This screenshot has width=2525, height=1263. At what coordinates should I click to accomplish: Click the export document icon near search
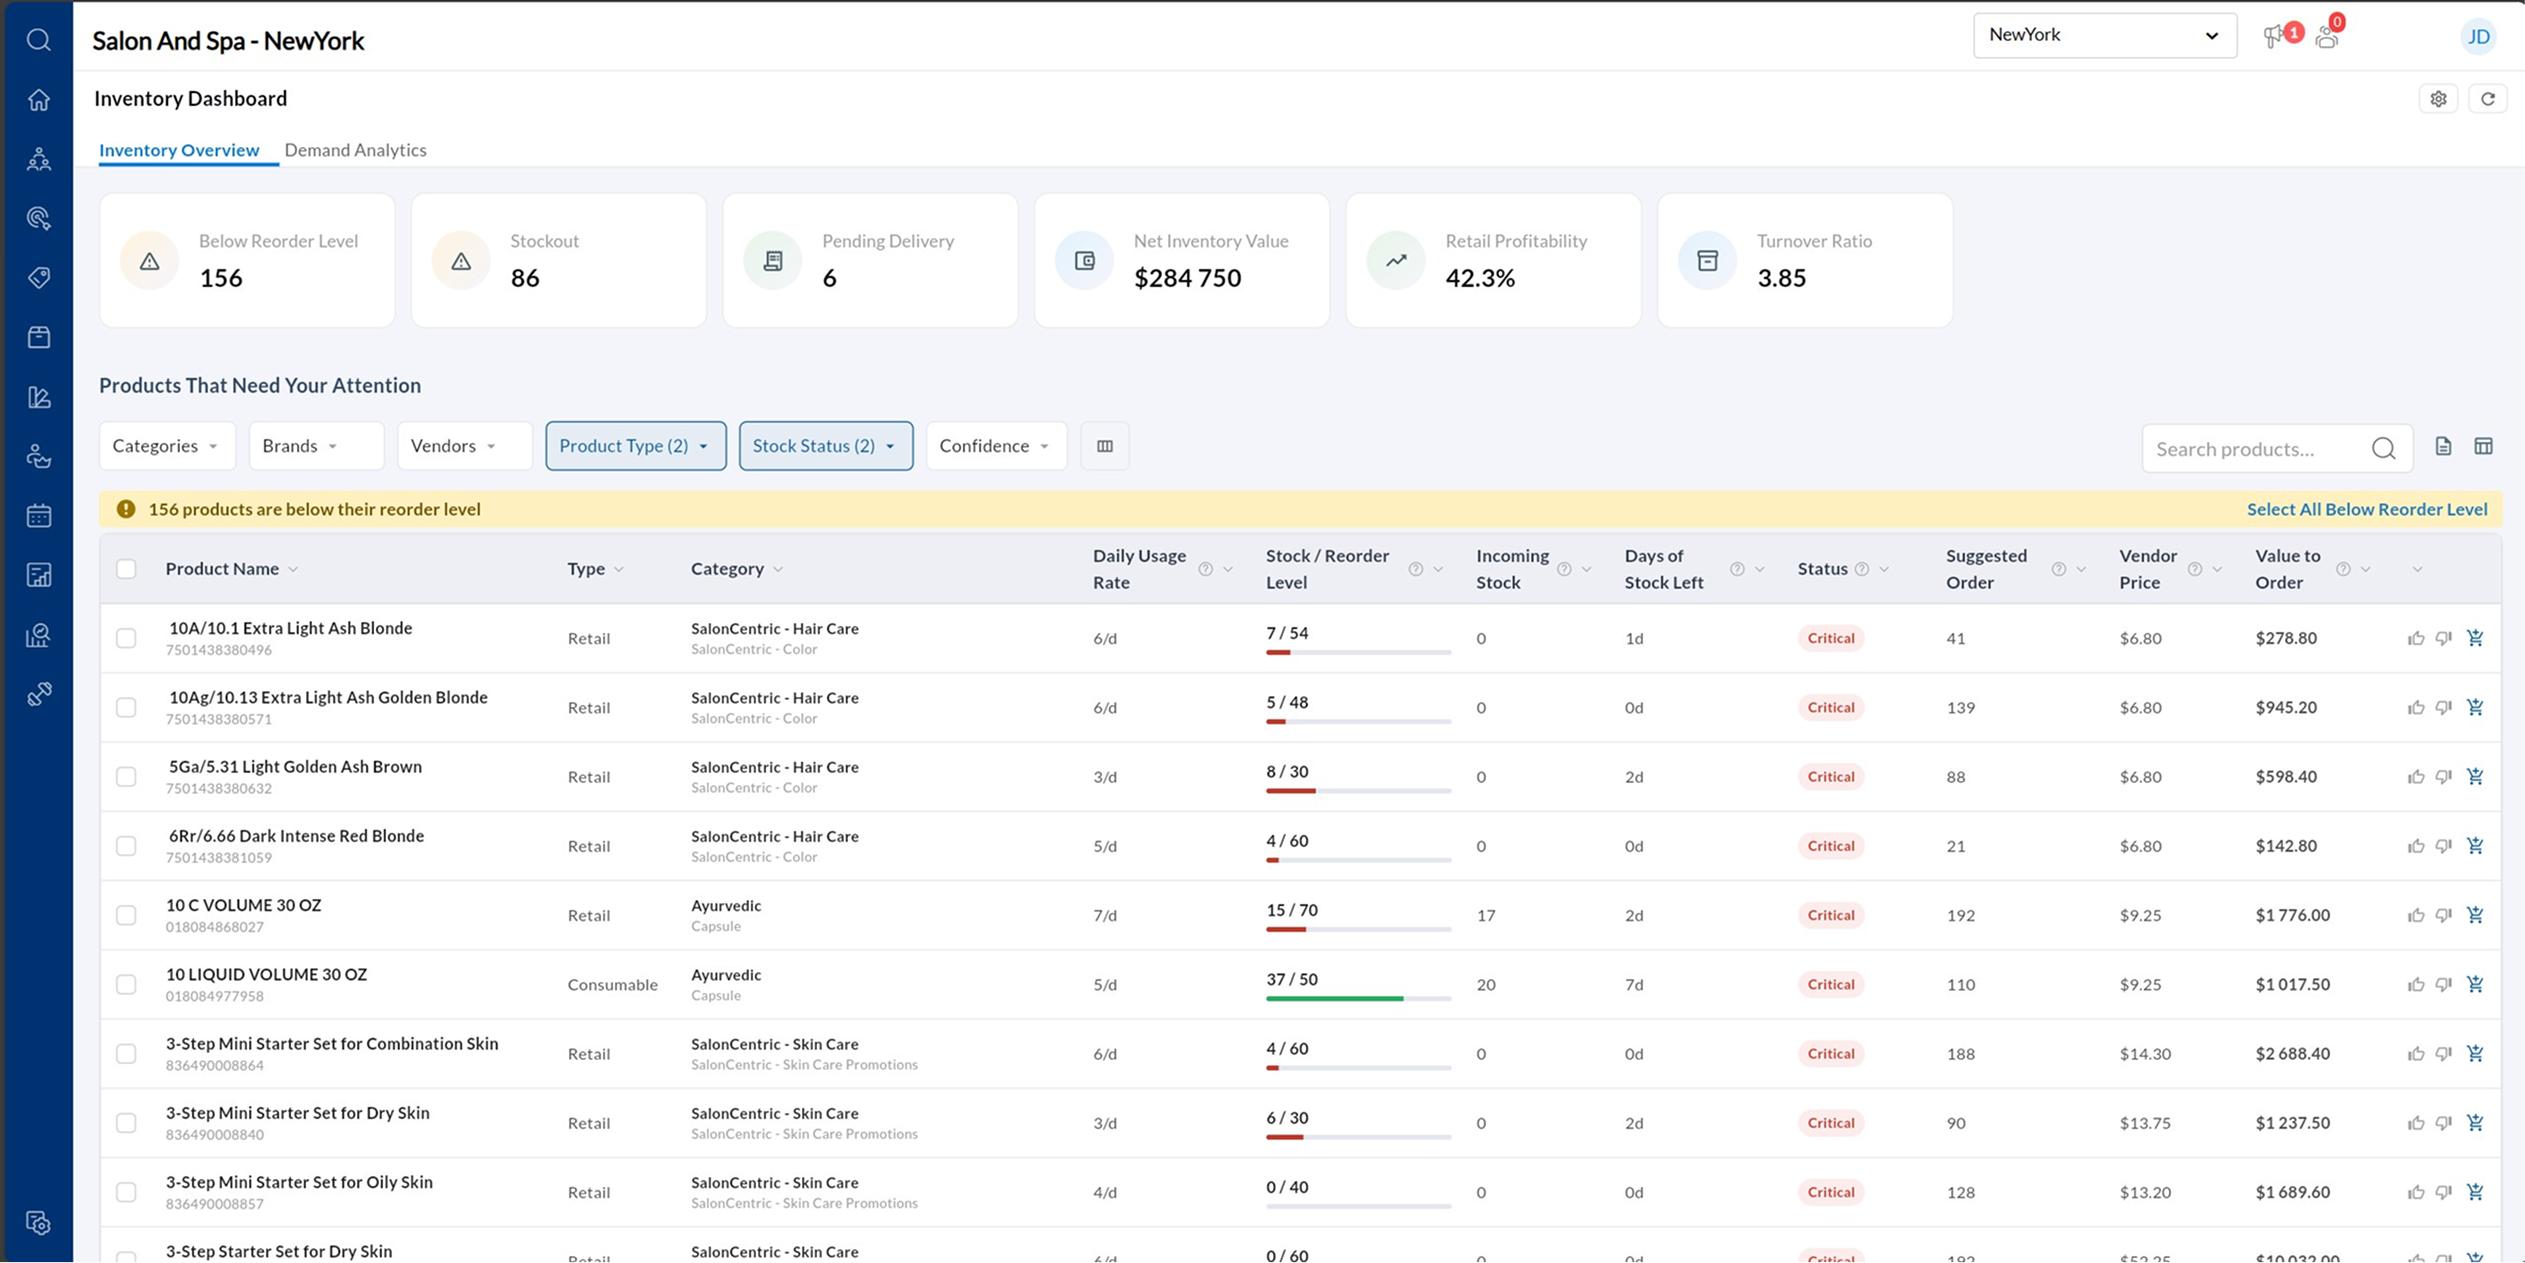(2443, 446)
